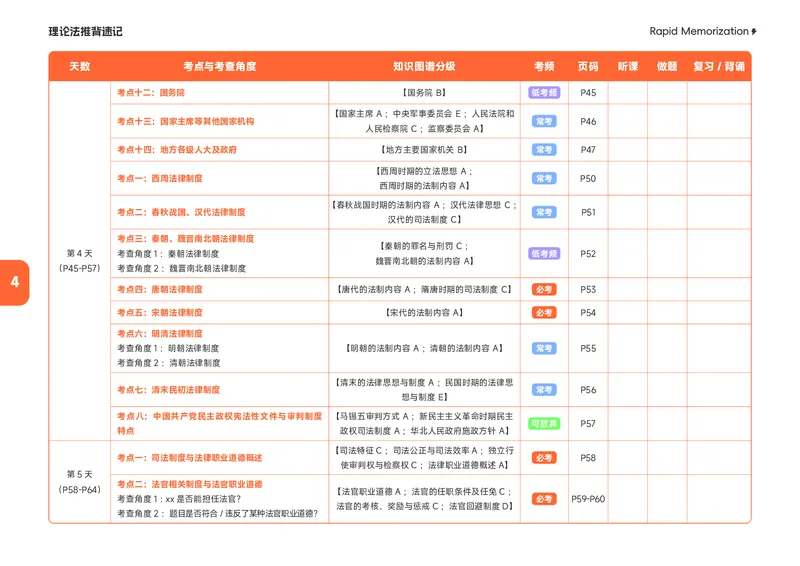Click the 低考频 badge in the P52 row

pyautogui.click(x=544, y=254)
